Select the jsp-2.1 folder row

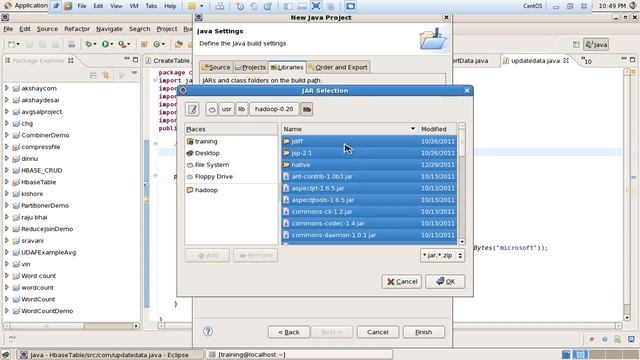369,153
